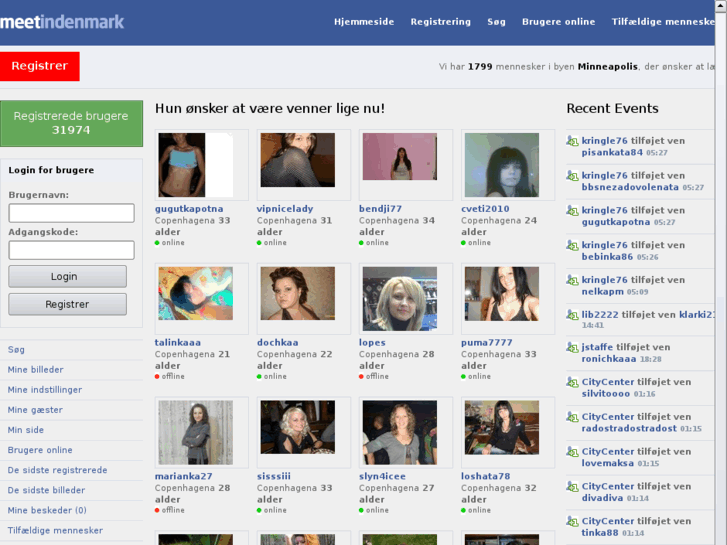Open vipnicelady profile photo

tap(298, 160)
